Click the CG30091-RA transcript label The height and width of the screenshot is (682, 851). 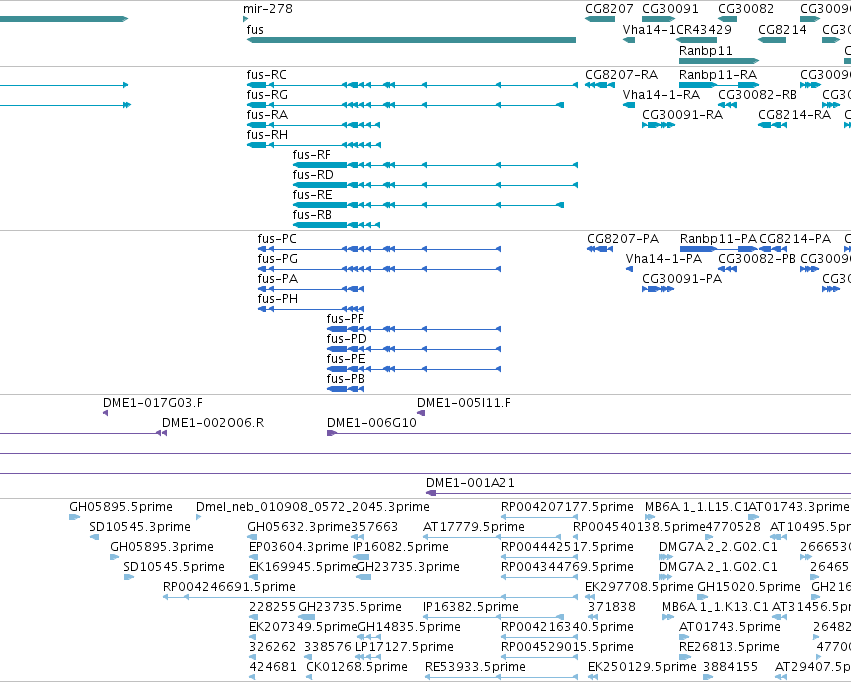(682, 114)
